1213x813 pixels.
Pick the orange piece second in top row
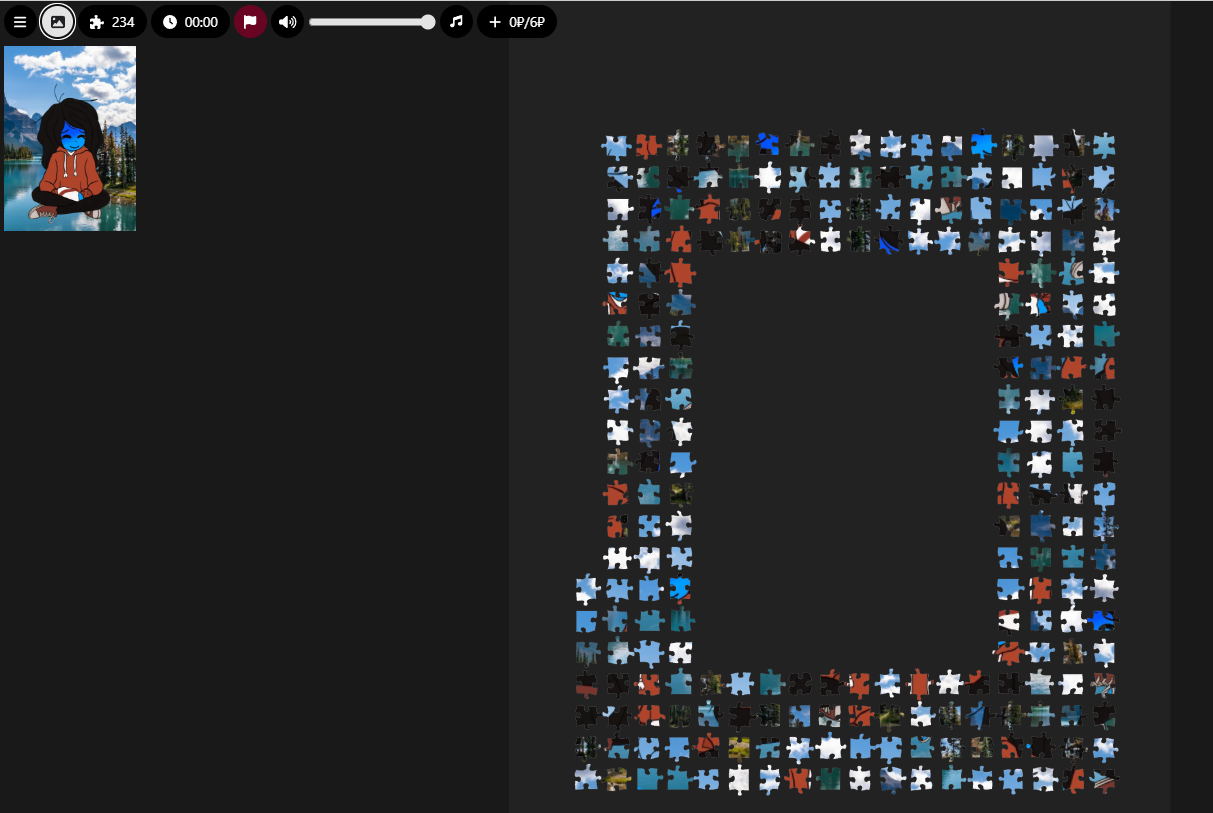coord(648,146)
